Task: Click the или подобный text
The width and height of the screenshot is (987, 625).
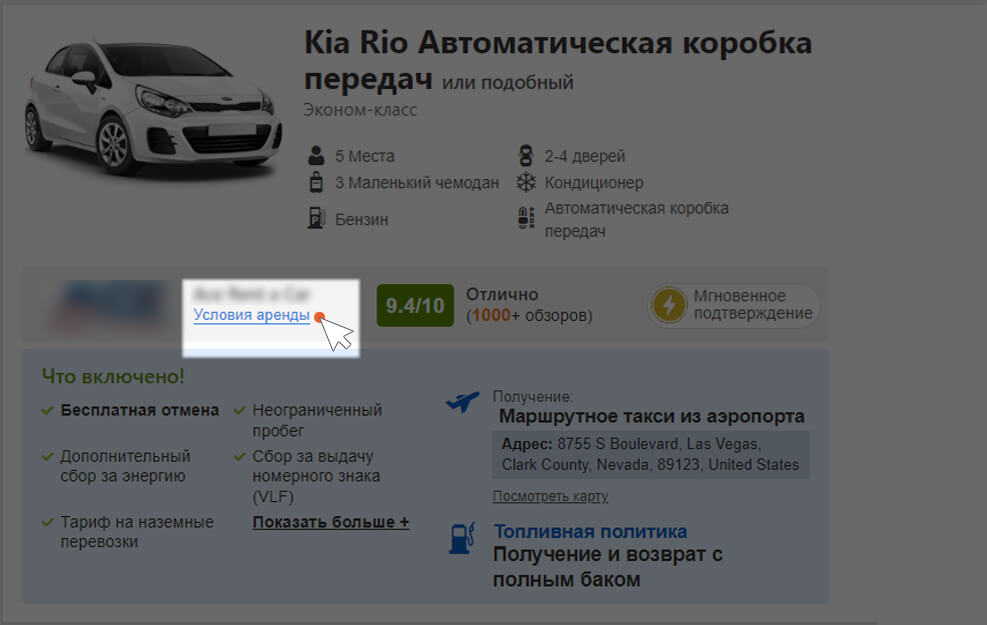Action: [508, 82]
